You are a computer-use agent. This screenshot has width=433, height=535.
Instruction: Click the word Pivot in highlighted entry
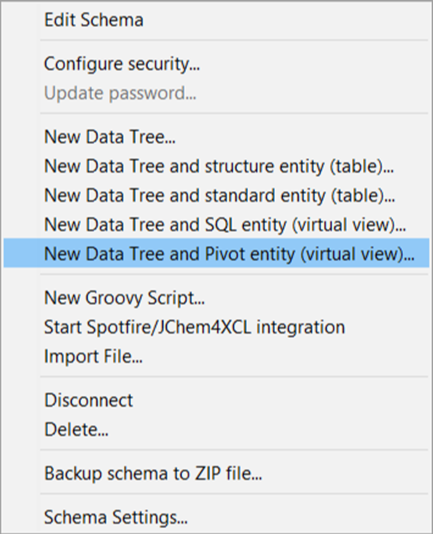[225, 254]
